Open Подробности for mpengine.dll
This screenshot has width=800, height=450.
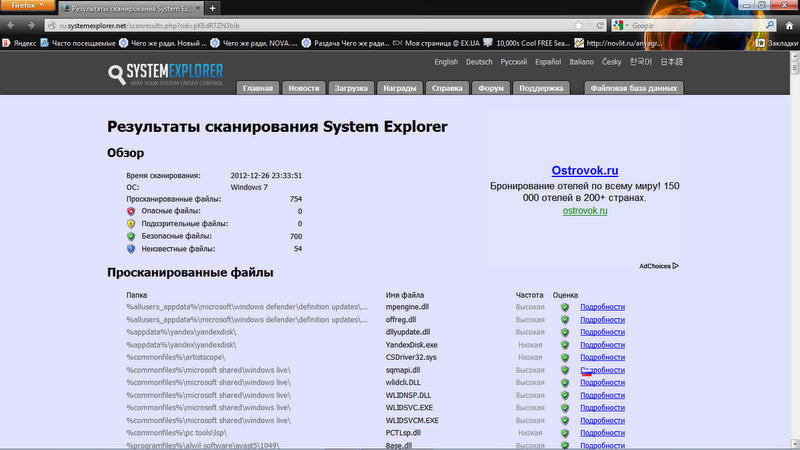pyautogui.click(x=602, y=307)
